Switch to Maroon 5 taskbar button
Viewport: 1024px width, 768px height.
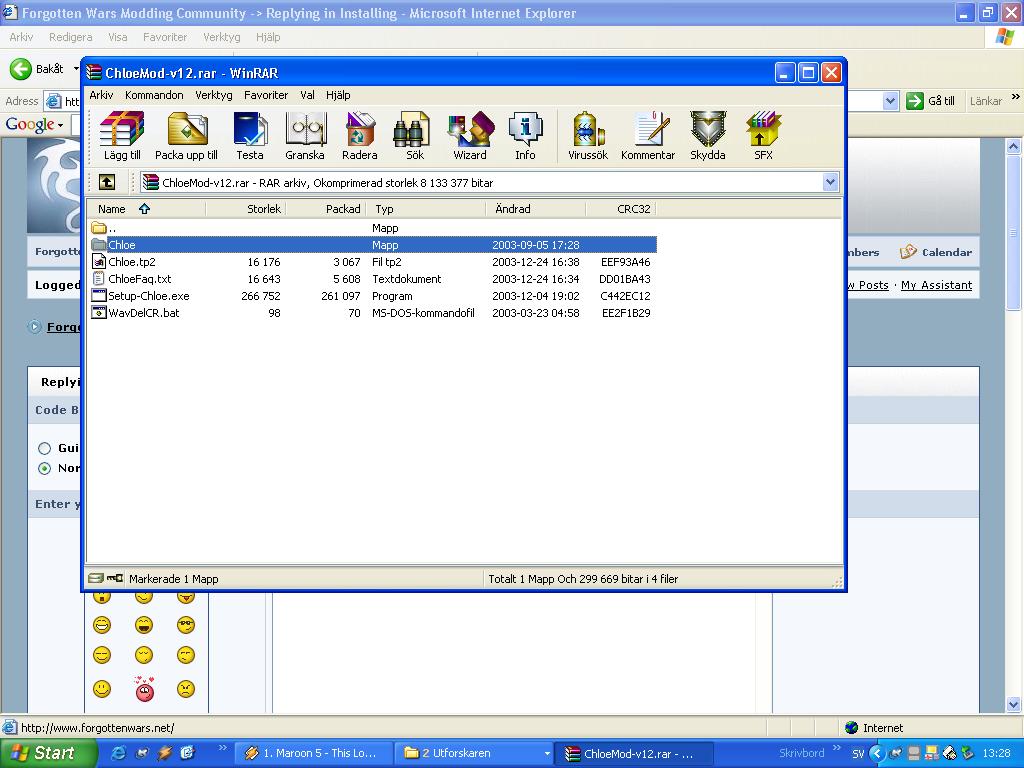pyautogui.click(x=312, y=753)
